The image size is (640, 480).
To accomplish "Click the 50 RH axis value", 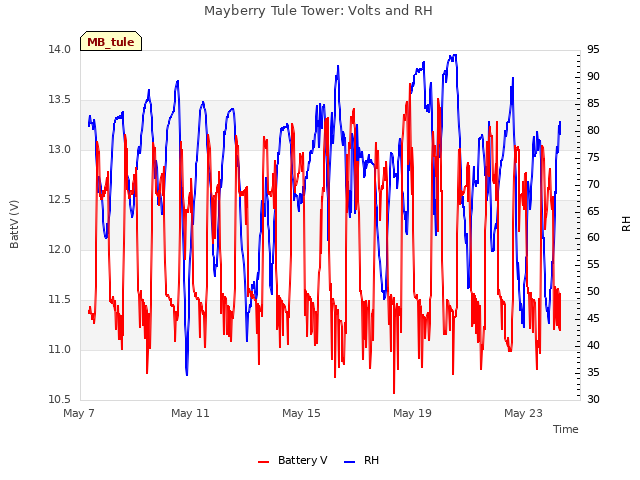I will tap(593, 291).
